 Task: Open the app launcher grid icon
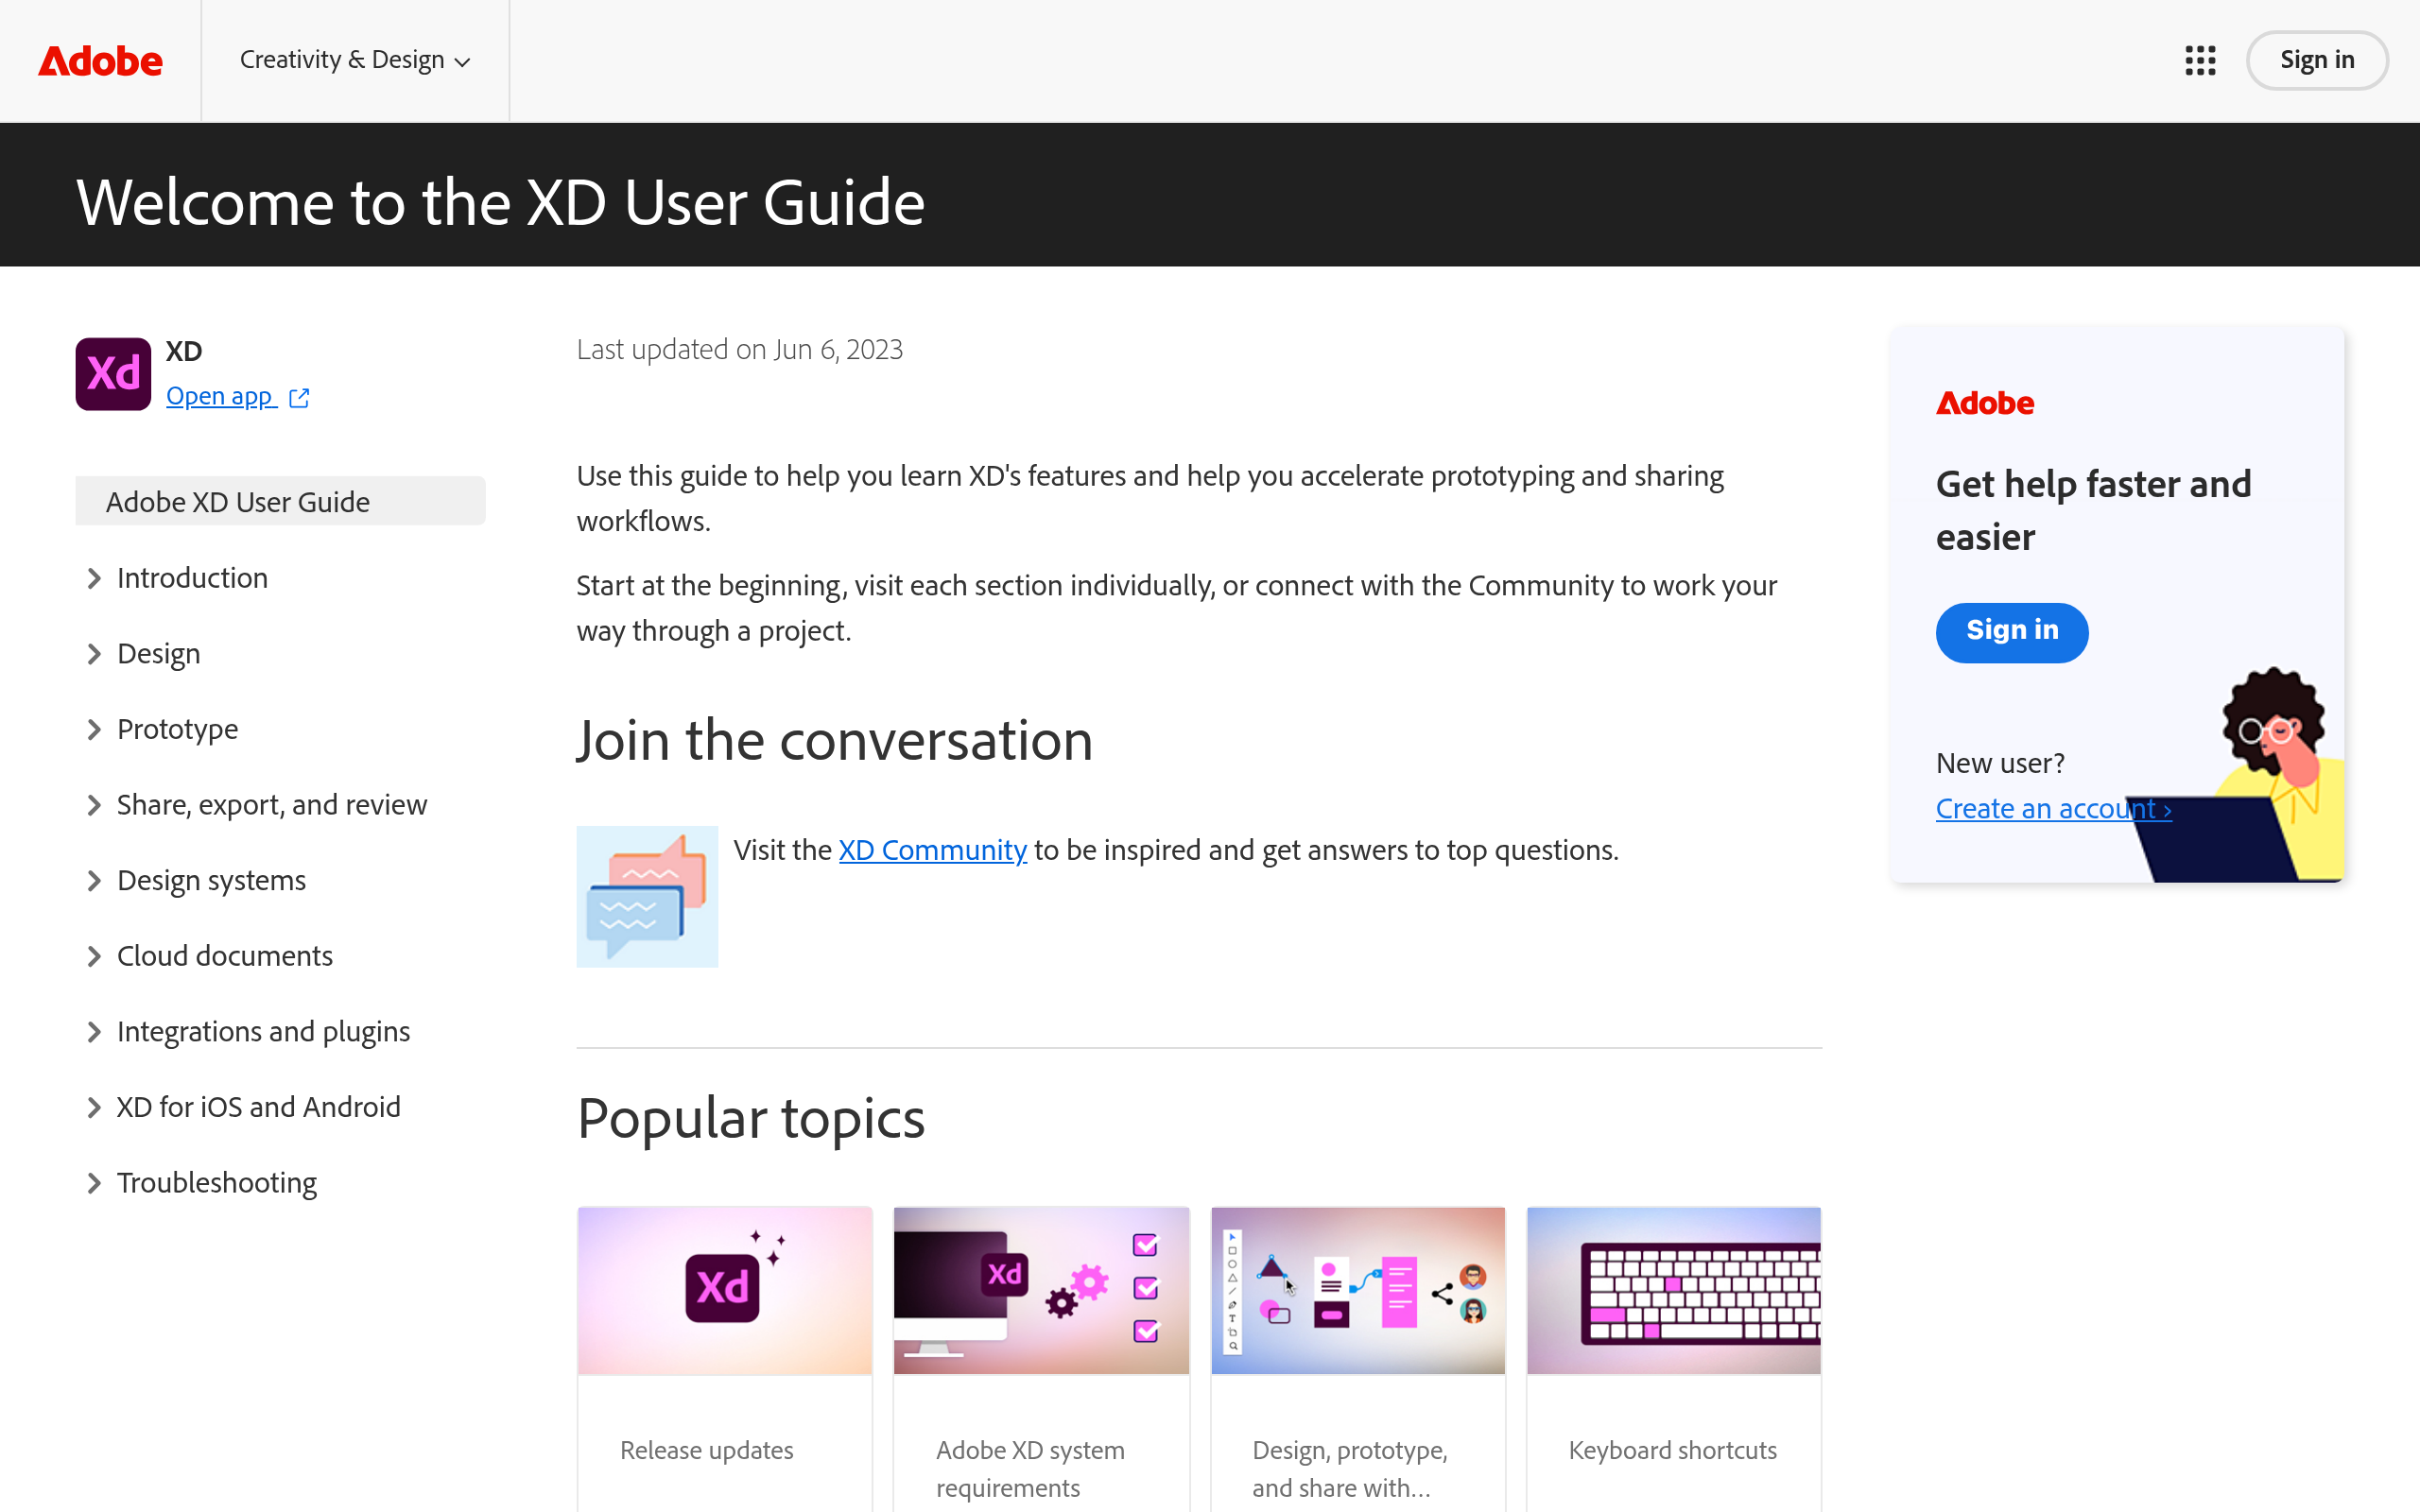pyautogui.click(x=2200, y=60)
